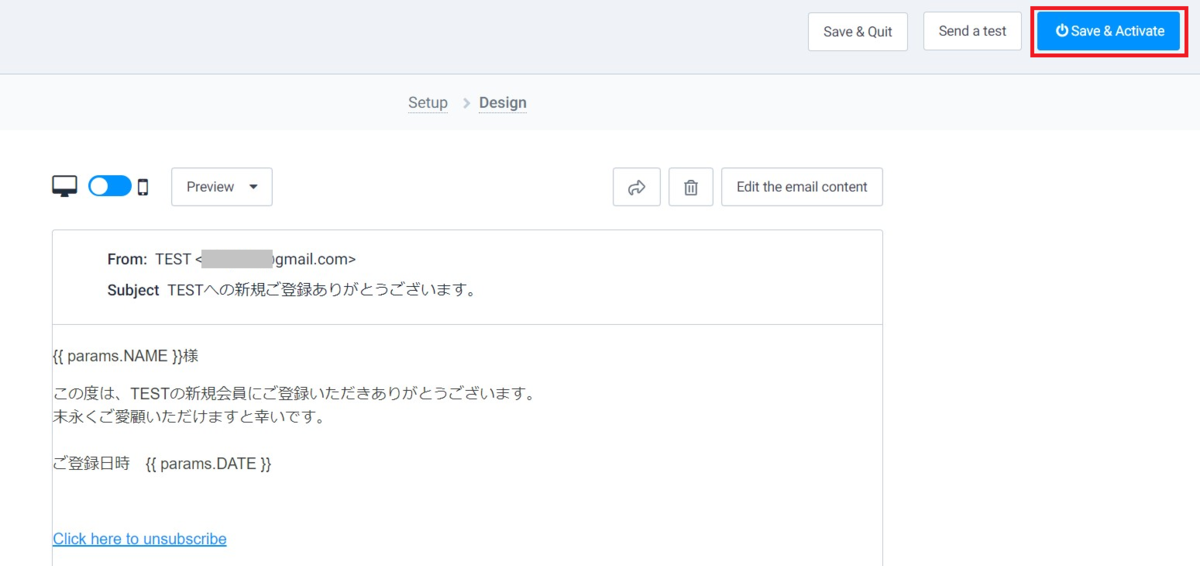Viewport: 1200px width, 566px height.
Task: Click the mobile phone view icon
Action: click(x=143, y=187)
